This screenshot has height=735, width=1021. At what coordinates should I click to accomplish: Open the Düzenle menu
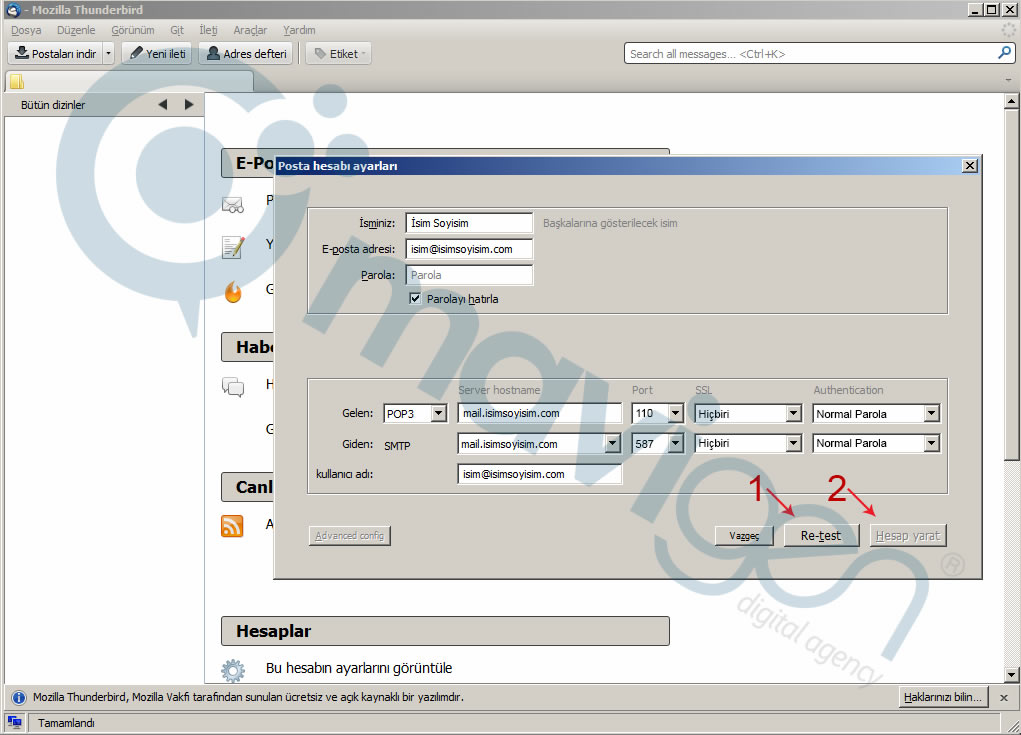76,30
